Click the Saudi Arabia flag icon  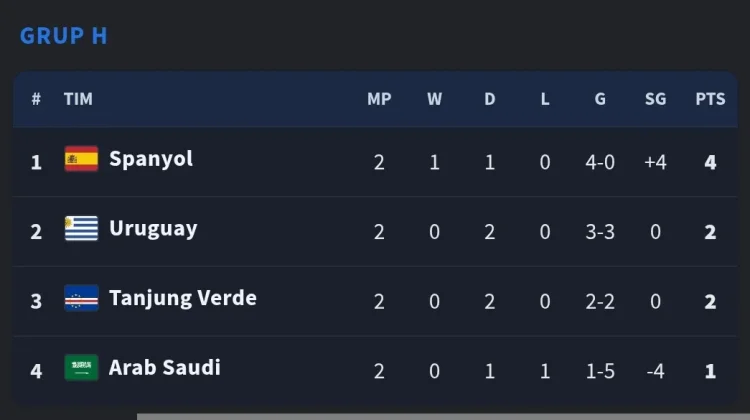(81, 367)
